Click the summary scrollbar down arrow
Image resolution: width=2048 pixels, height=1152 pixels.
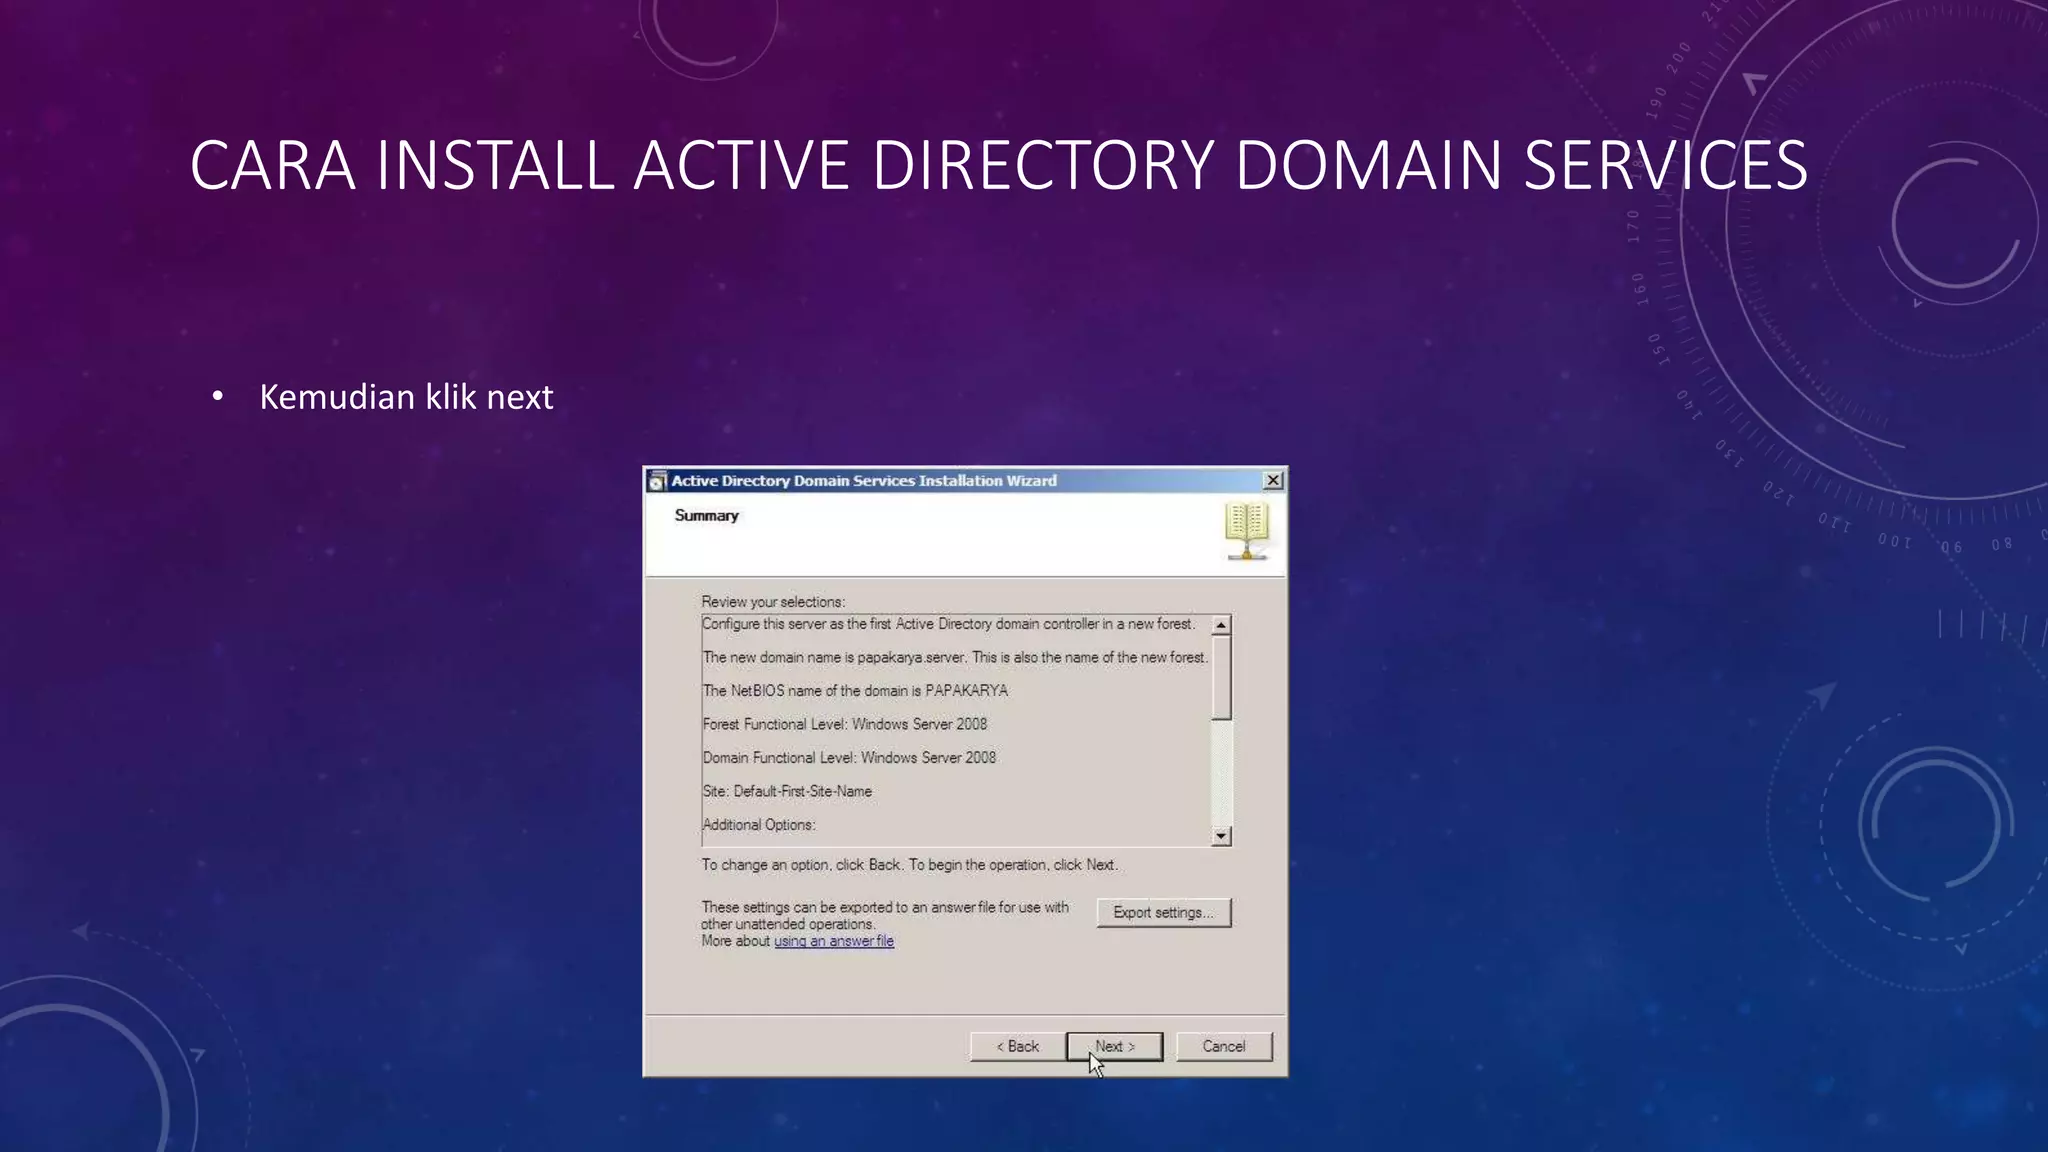tap(1221, 836)
